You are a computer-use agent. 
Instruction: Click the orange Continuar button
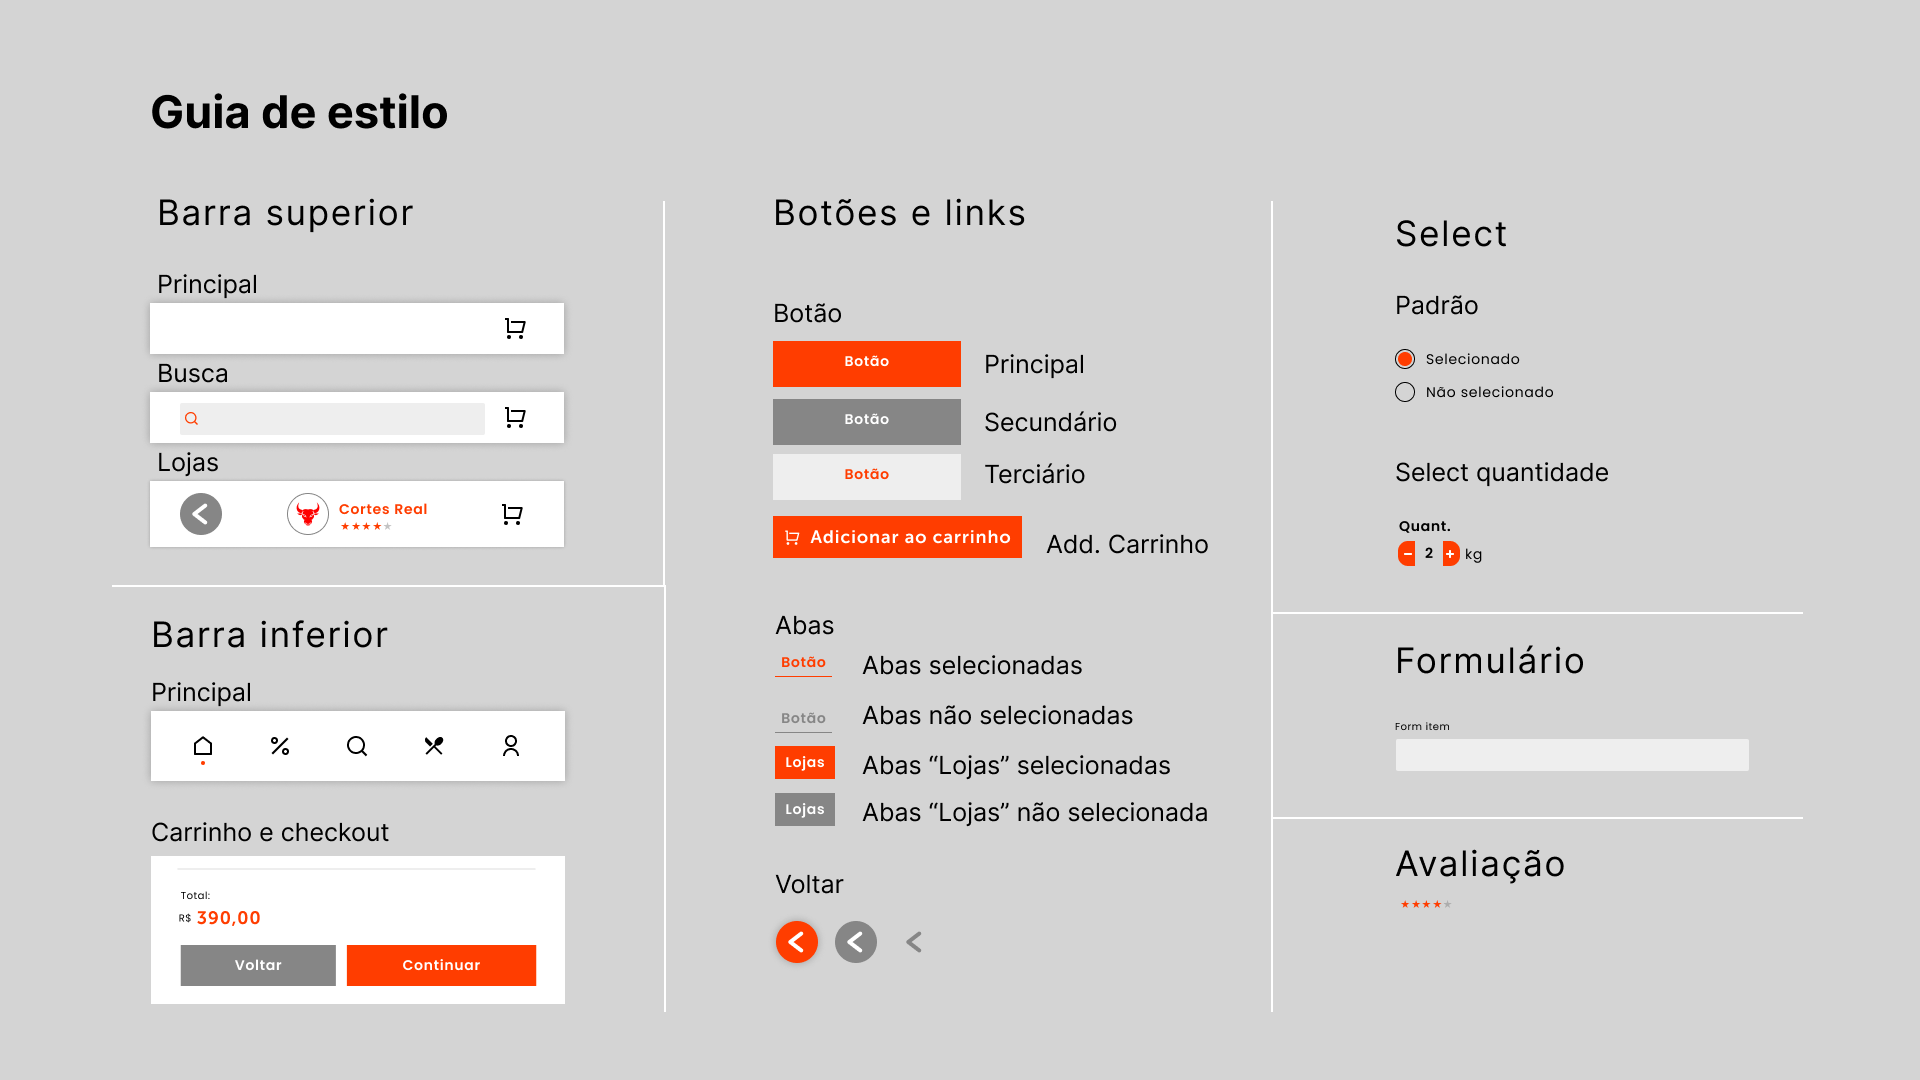tap(441, 965)
